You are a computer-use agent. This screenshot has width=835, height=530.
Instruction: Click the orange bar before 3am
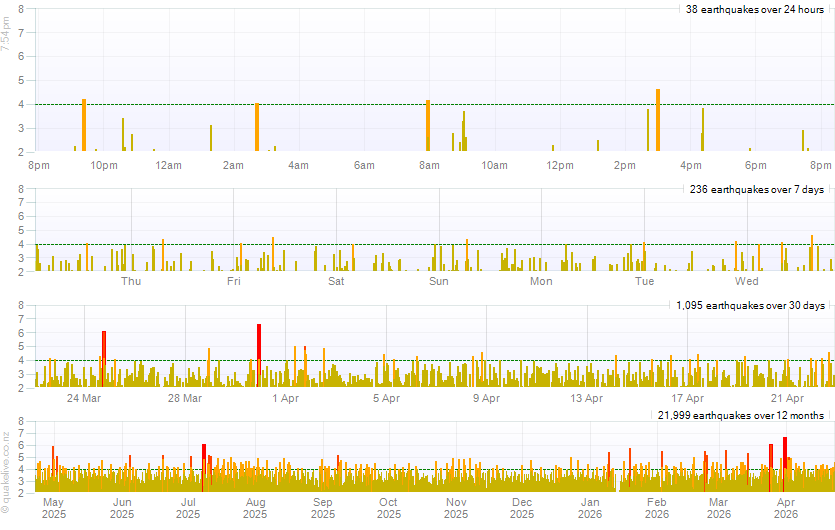tap(257, 127)
